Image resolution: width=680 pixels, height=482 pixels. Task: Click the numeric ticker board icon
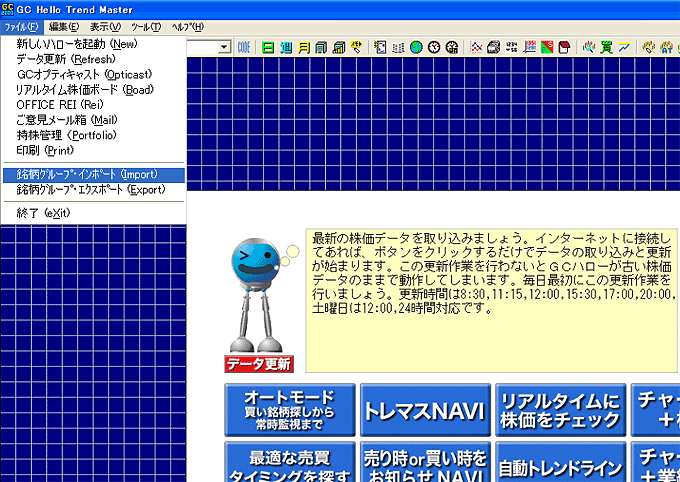[511, 47]
